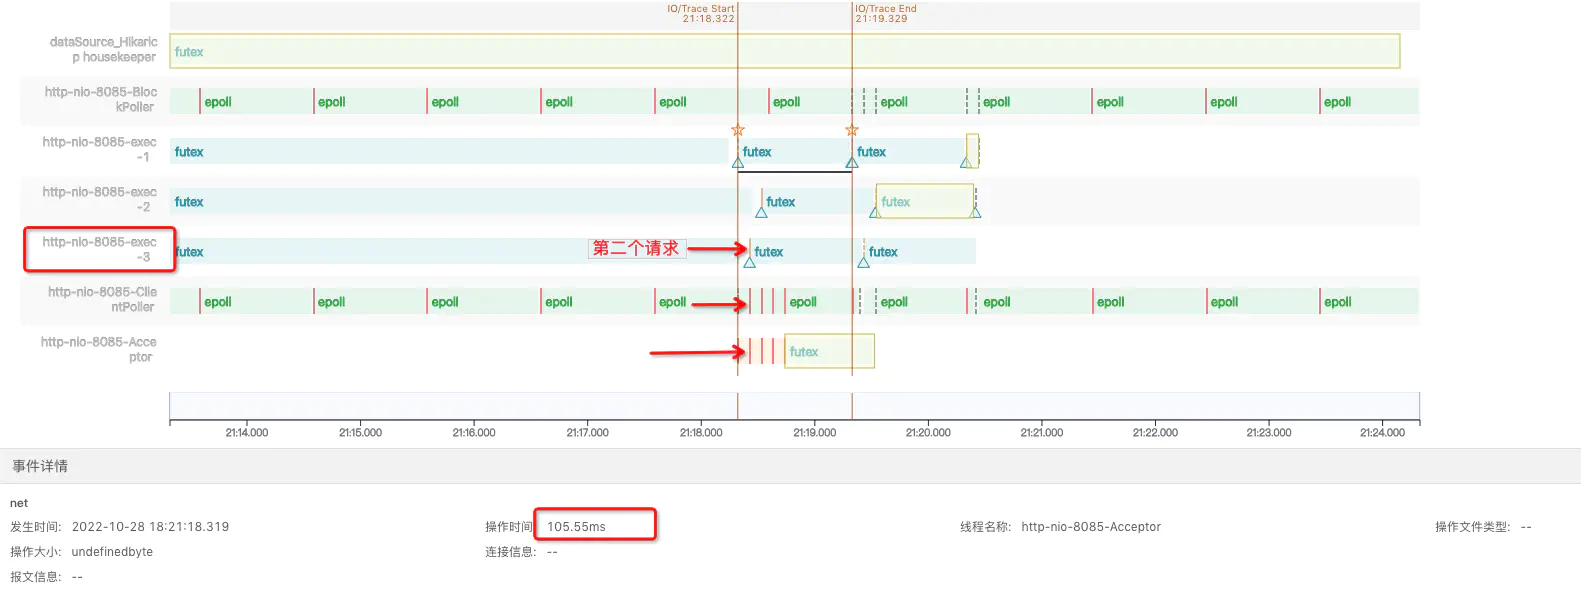Select exec-1's futex between trace start and end

[x=795, y=151]
